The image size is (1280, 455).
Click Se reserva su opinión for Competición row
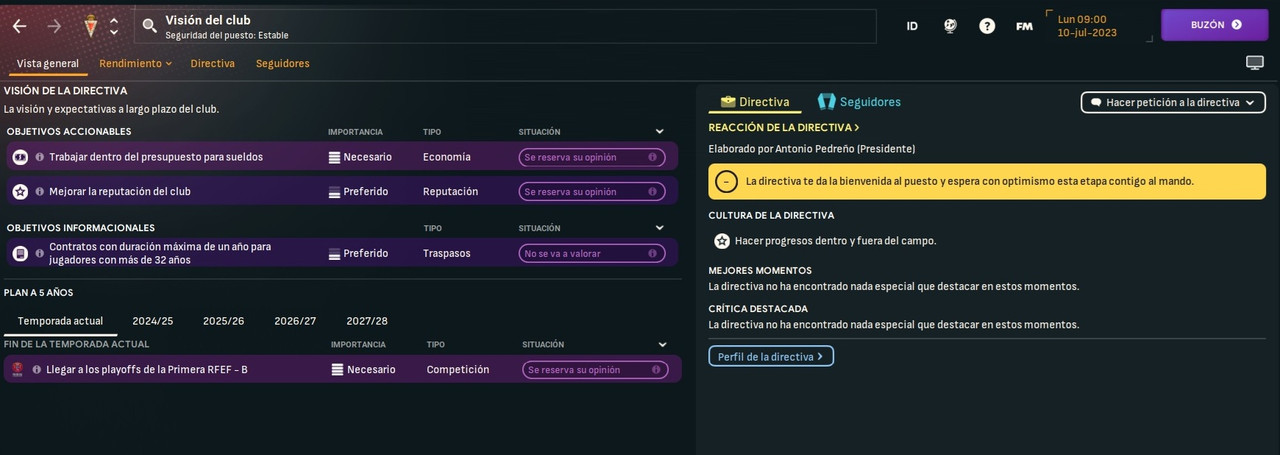pyautogui.click(x=595, y=369)
